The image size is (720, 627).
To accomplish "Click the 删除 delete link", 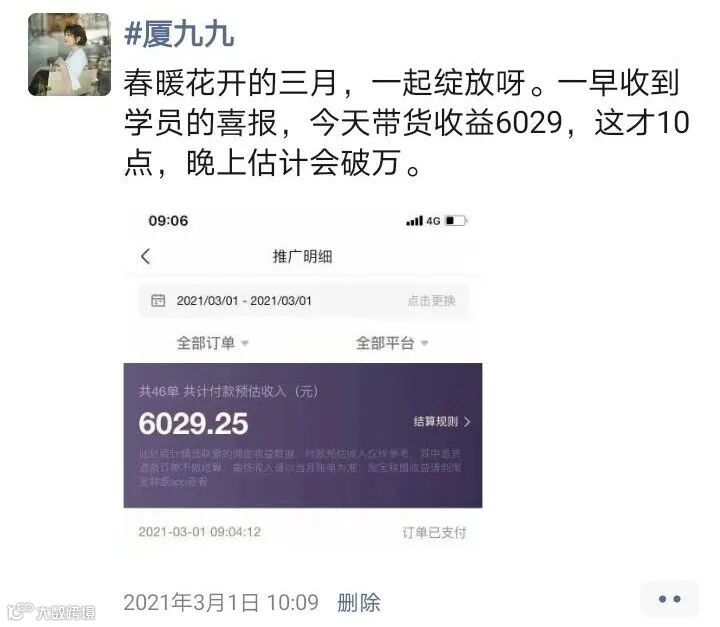I will [359, 603].
